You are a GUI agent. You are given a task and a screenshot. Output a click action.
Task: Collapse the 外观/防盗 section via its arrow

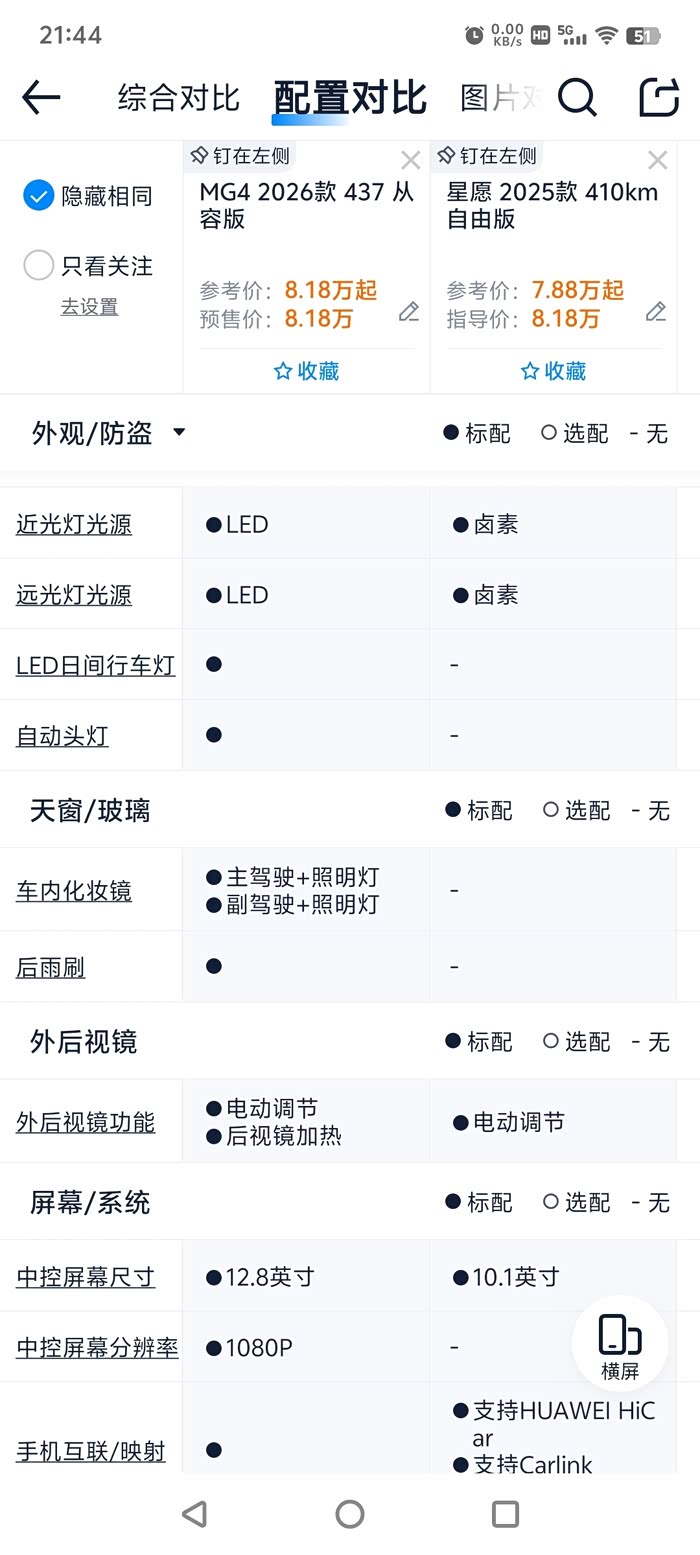pyautogui.click(x=179, y=433)
